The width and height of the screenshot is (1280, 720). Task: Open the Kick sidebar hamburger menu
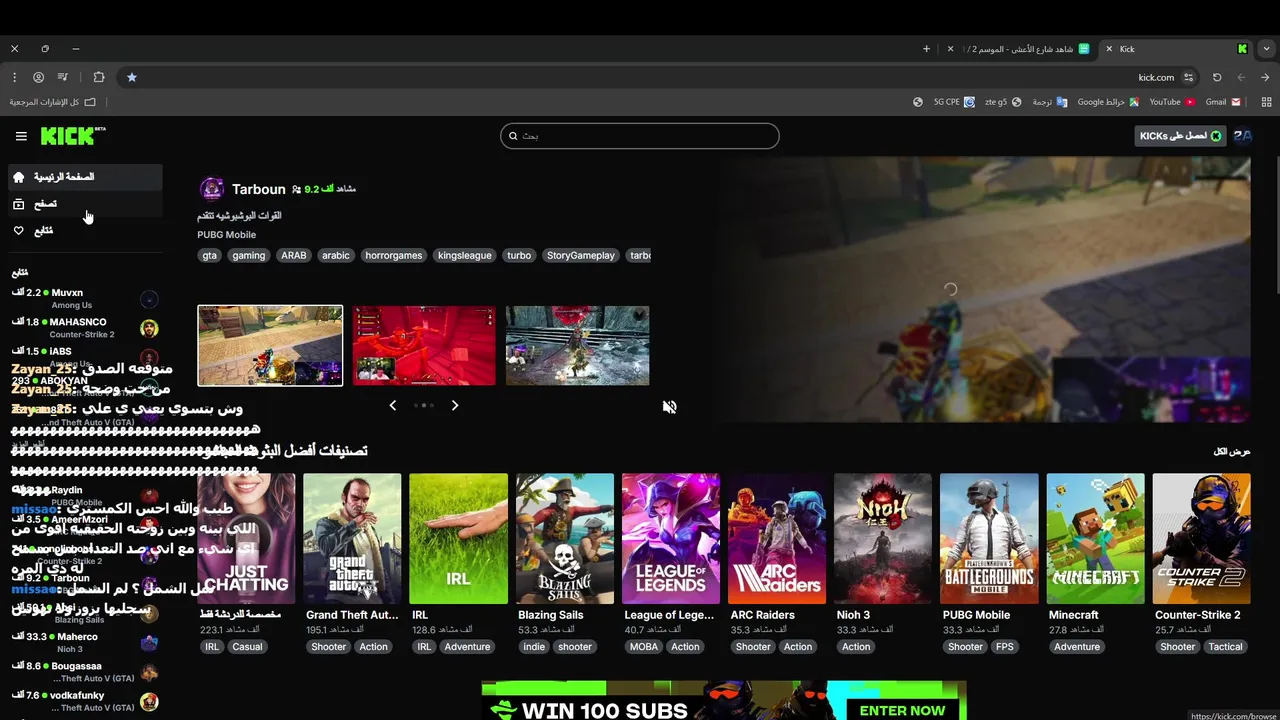click(21, 136)
